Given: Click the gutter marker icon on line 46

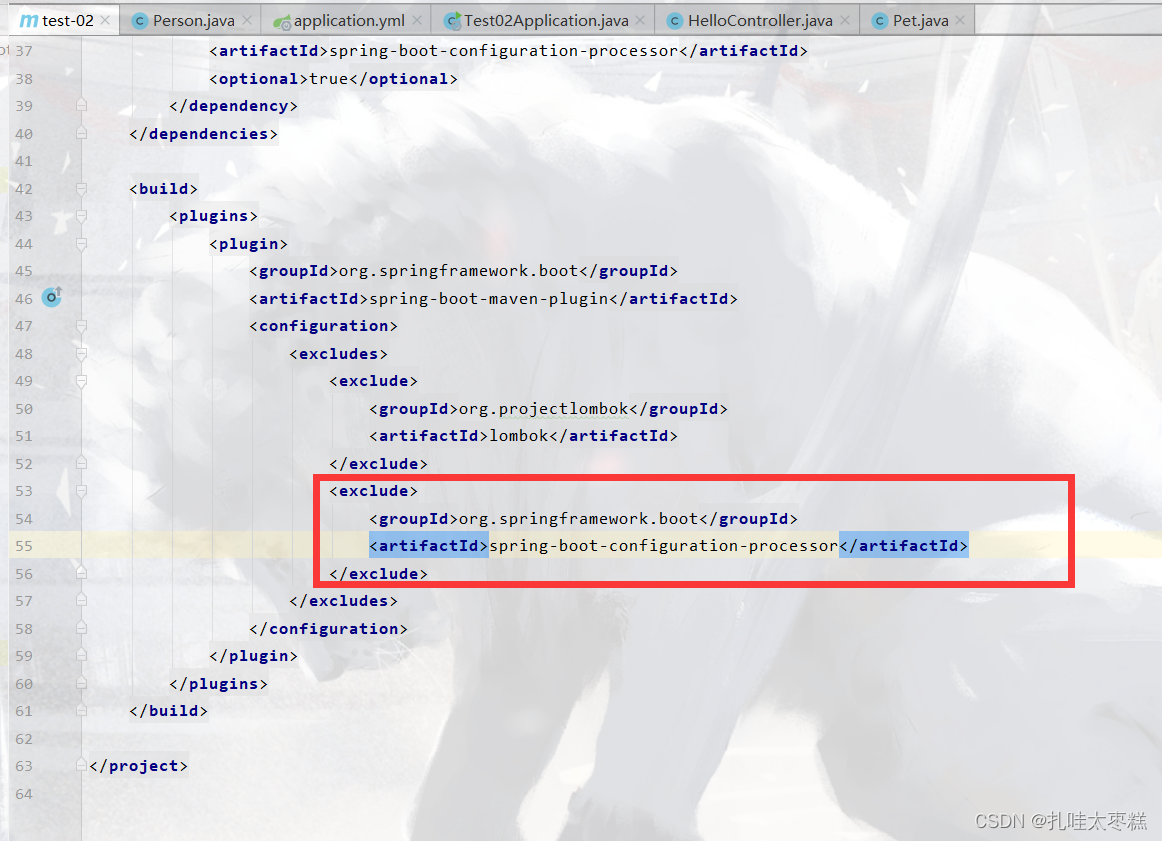Looking at the screenshot, I should [51, 297].
